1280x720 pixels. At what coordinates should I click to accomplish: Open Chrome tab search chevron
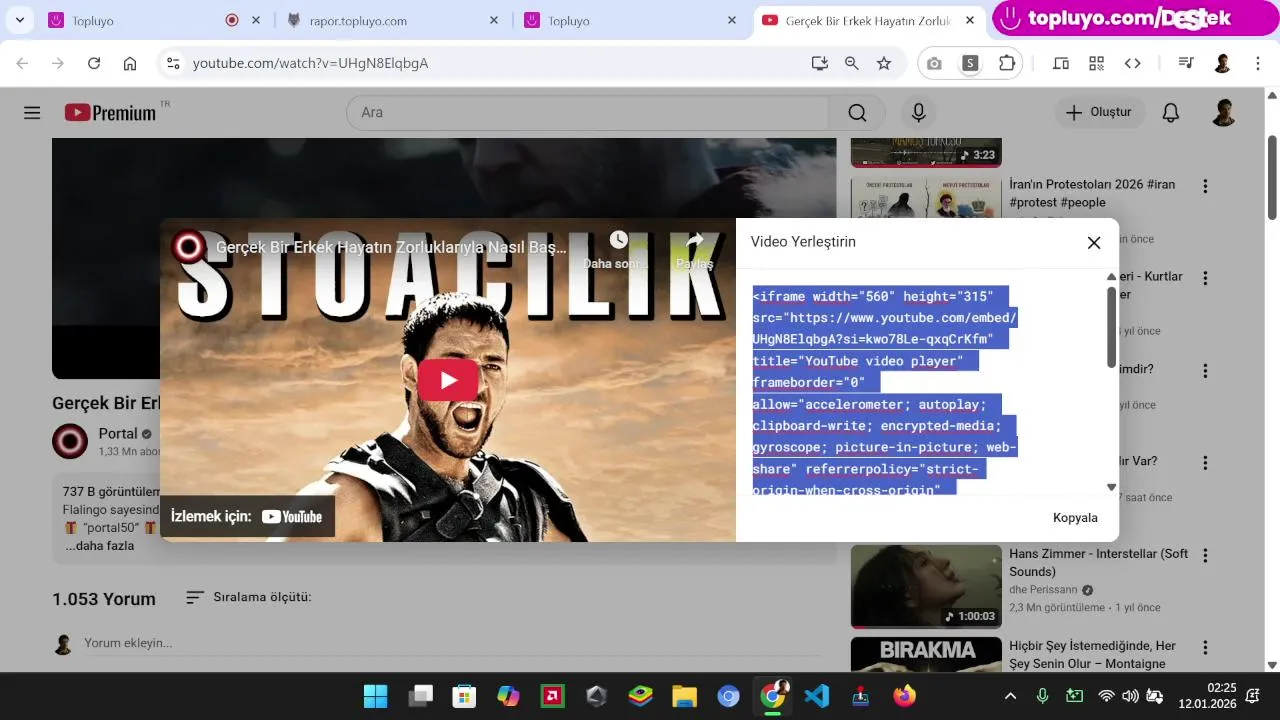[x=19, y=20]
